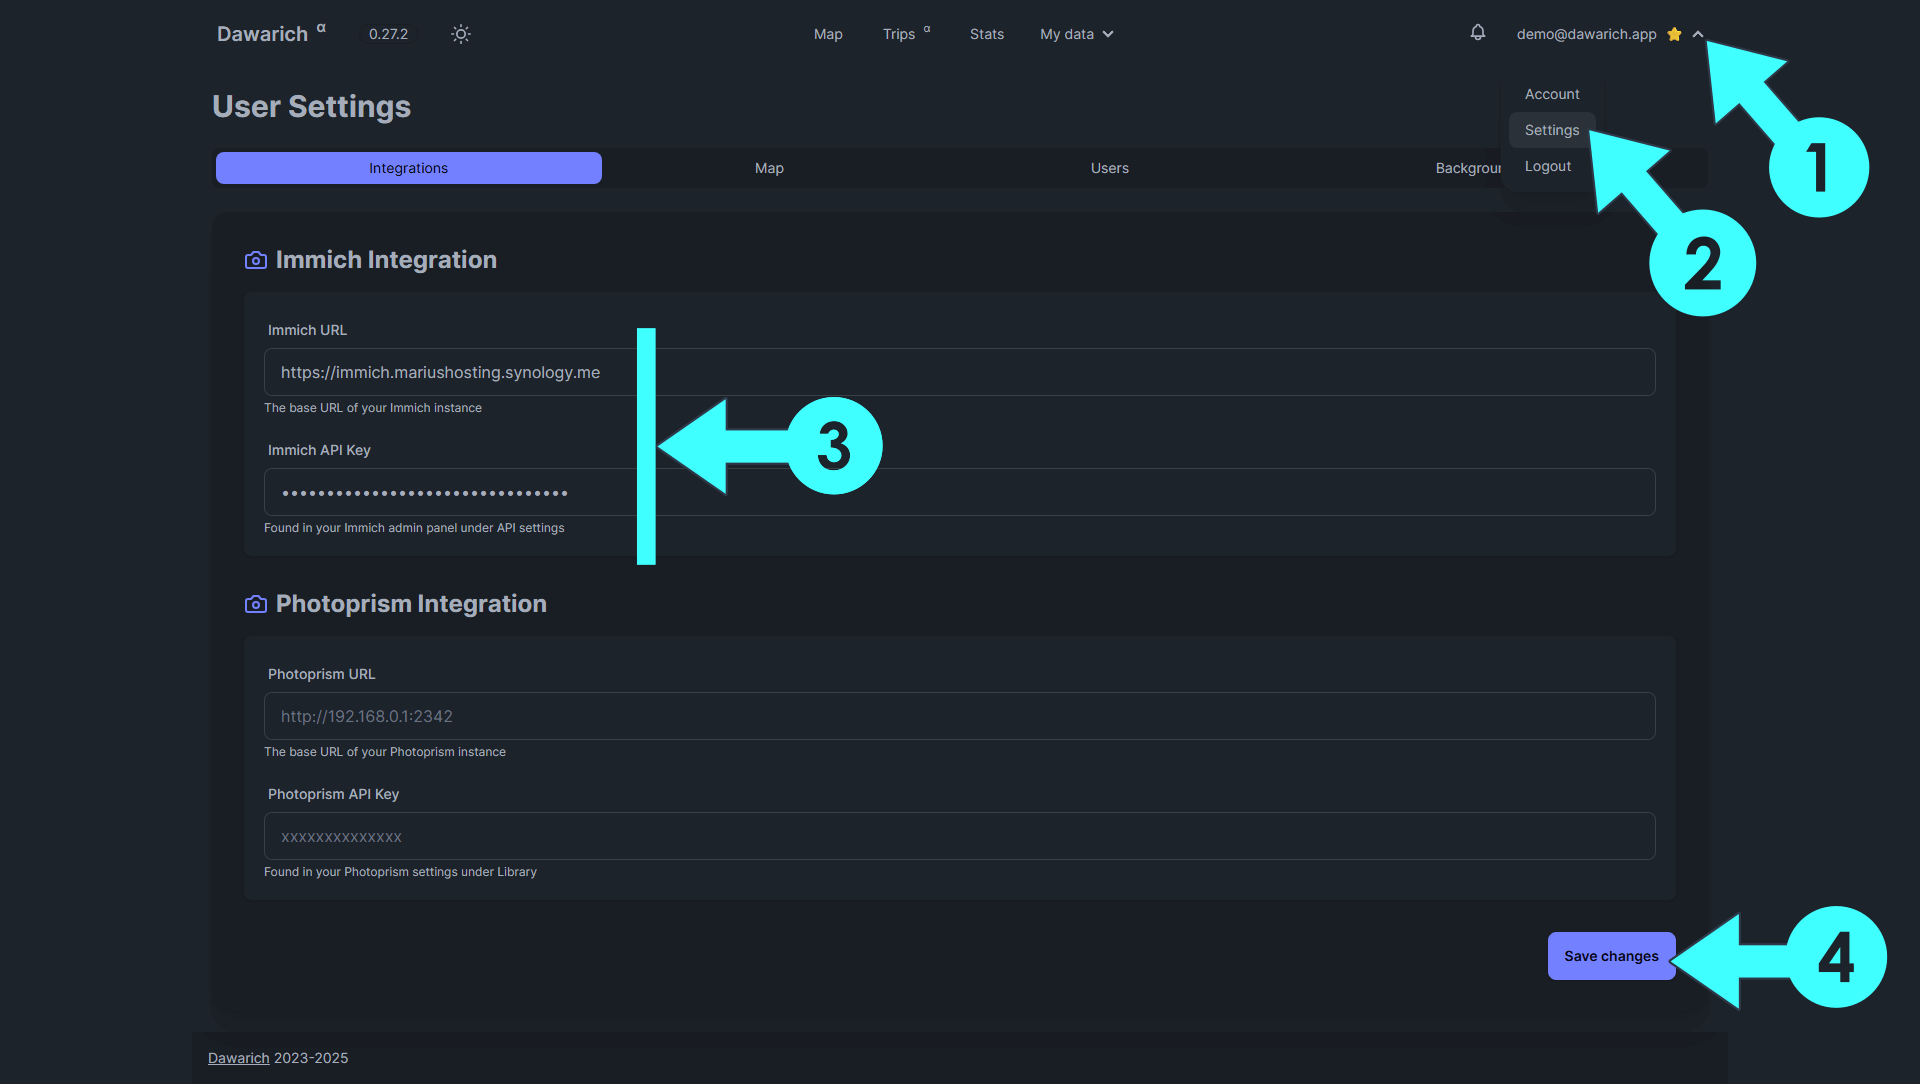Collapse the user menu chevron
The image size is (1920, 1084).
click(x=1698, y=34)
